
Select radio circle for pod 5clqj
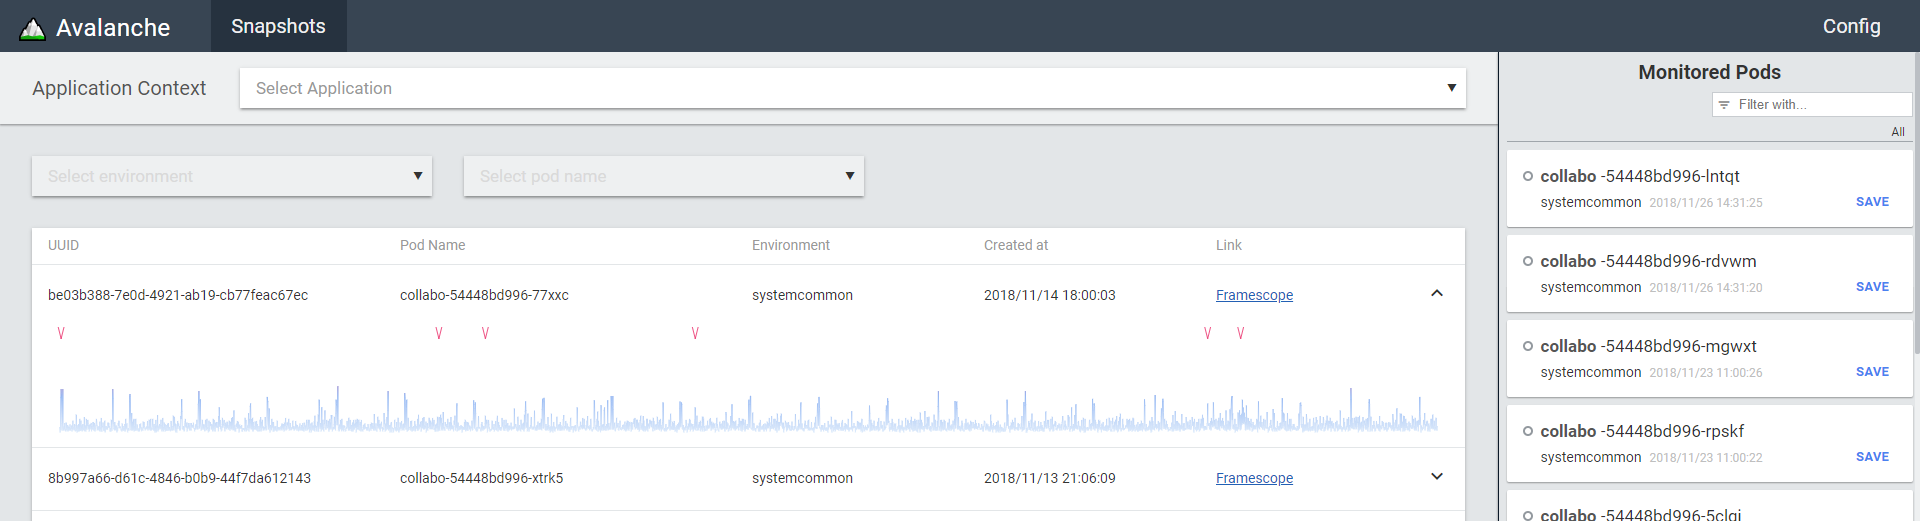pos(1527,515)
